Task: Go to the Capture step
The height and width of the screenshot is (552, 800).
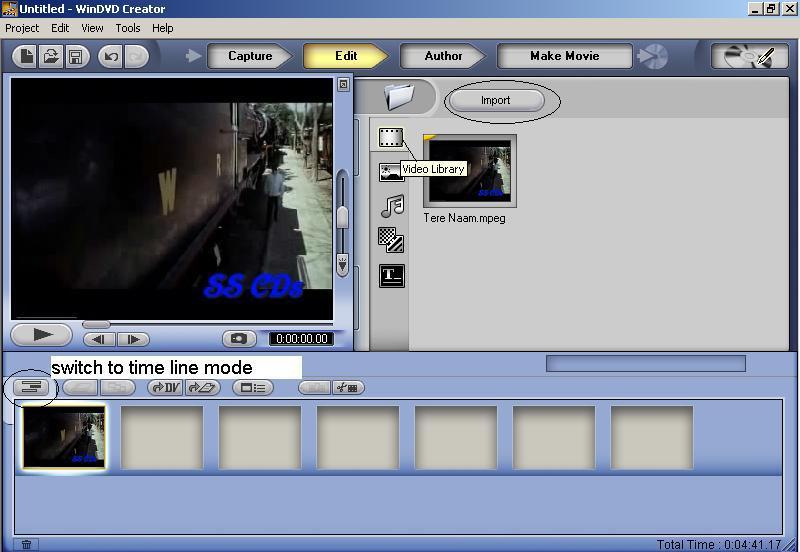Action: (249, 56)
